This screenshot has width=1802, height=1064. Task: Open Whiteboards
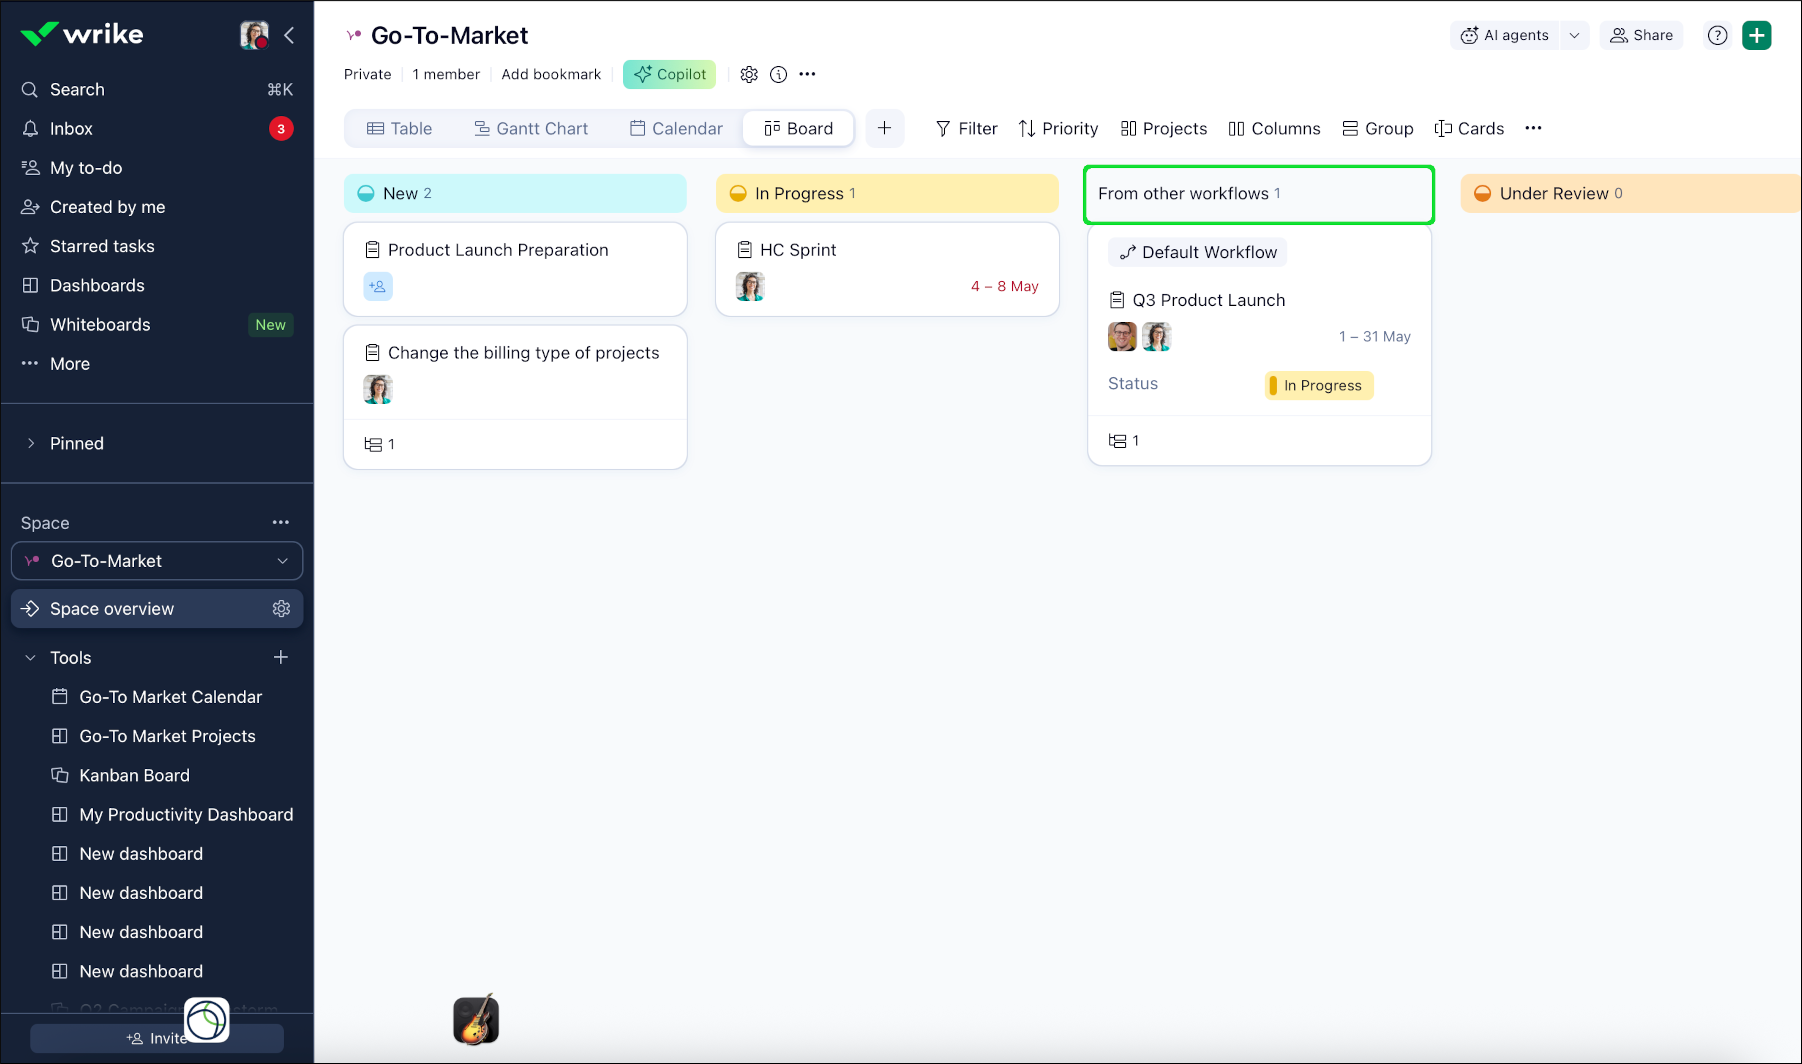click(157, 324)
